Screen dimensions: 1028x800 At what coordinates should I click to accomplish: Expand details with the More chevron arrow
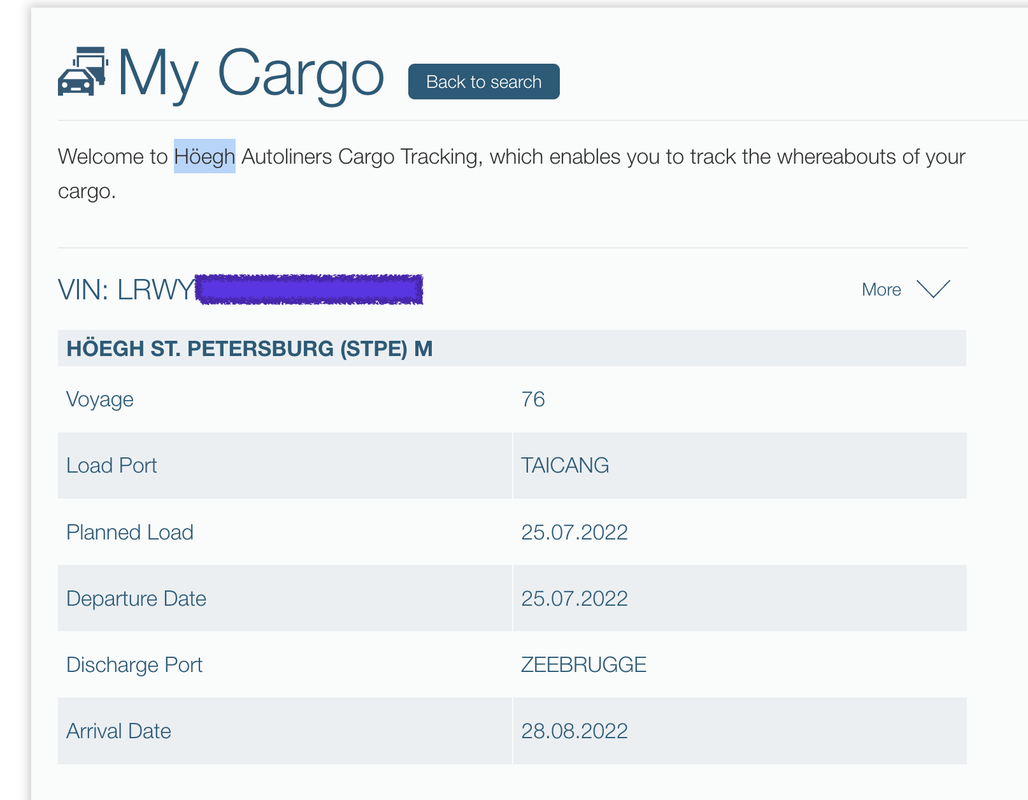(x=933, y=289)
